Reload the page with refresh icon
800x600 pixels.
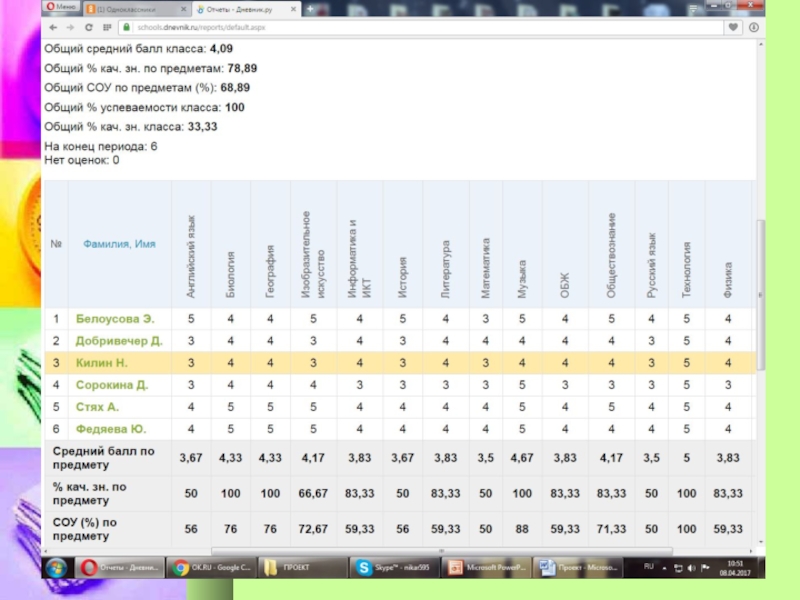[x=89, y=27]
